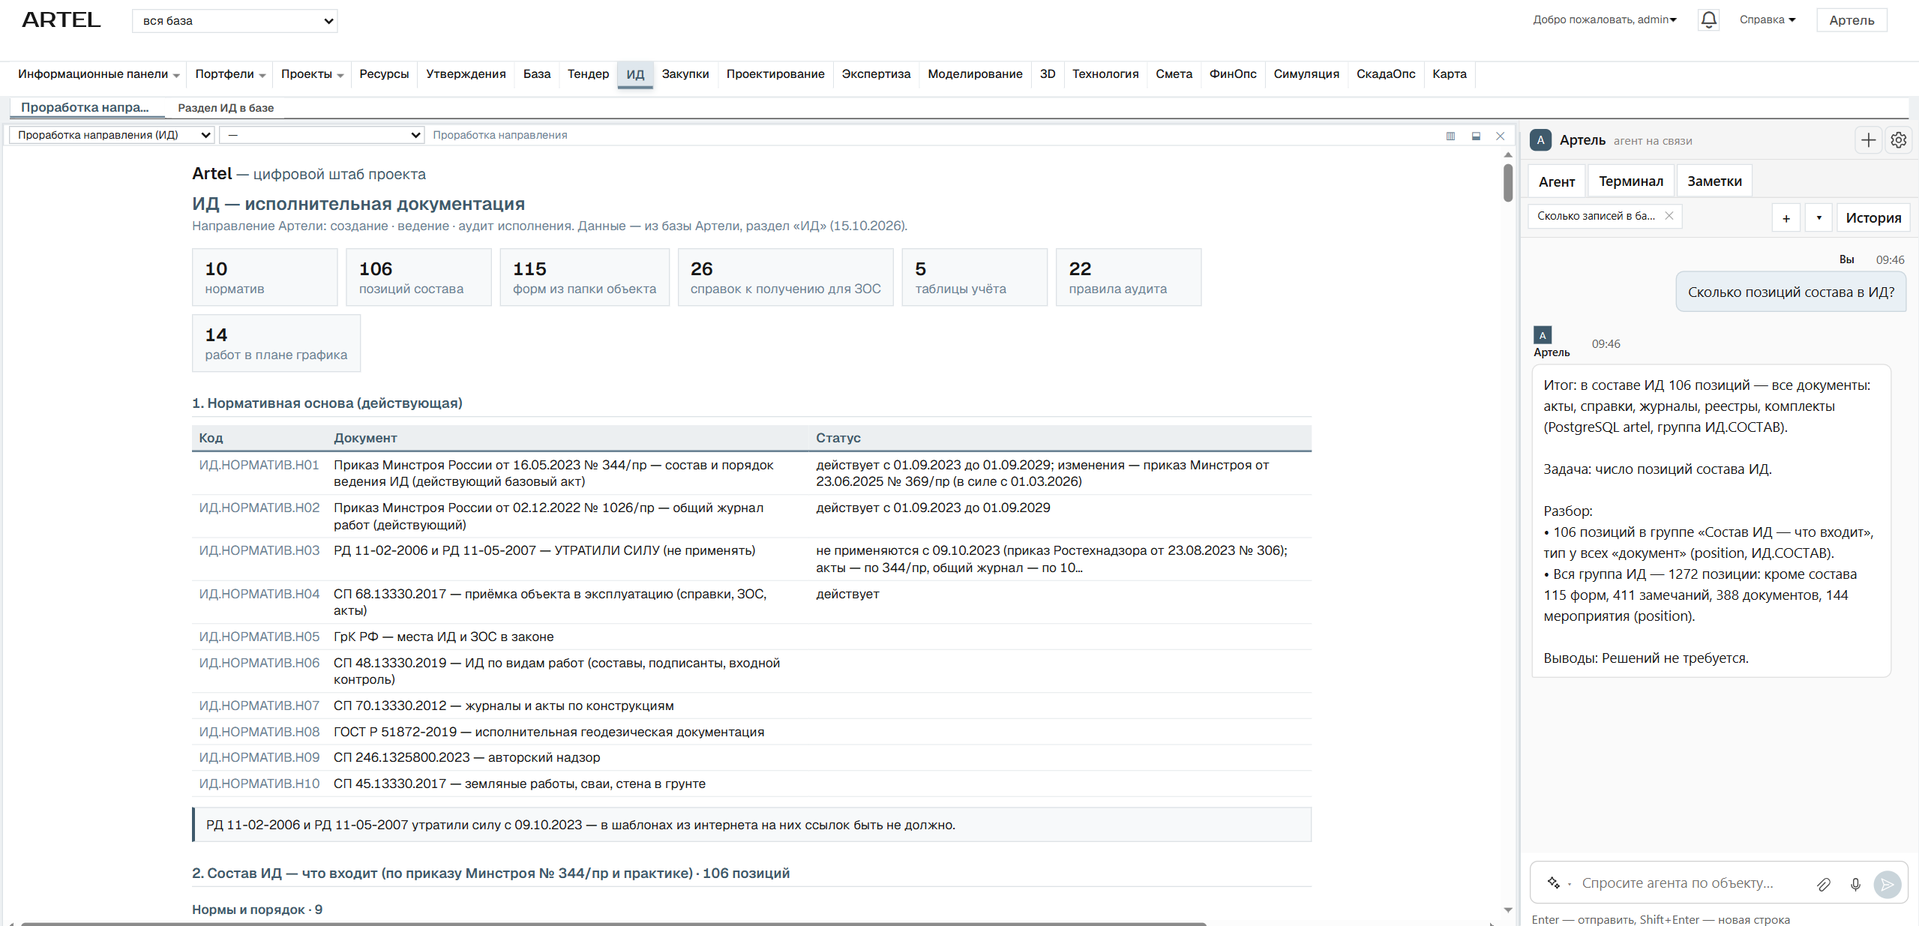The height and width of the screenshot is (926, 1919).
Task: Open the Справка help menu
Action: (x=1767, y=20)
